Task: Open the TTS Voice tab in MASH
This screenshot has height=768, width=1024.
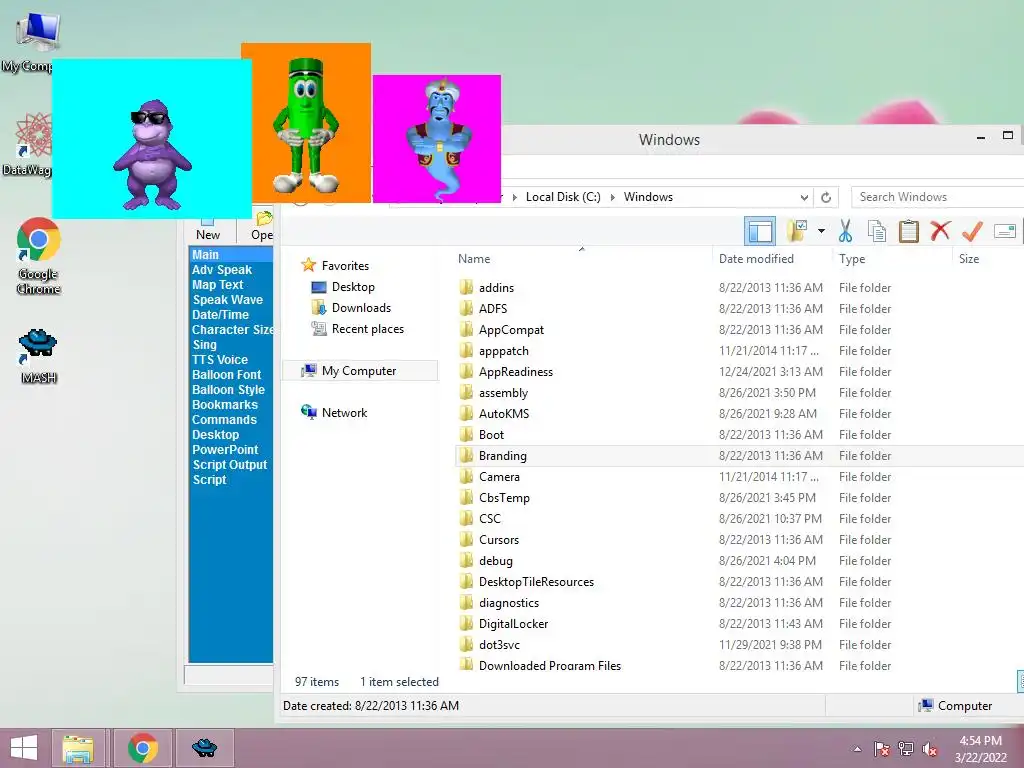Action: pyautogui.click(x=219, y=360)
